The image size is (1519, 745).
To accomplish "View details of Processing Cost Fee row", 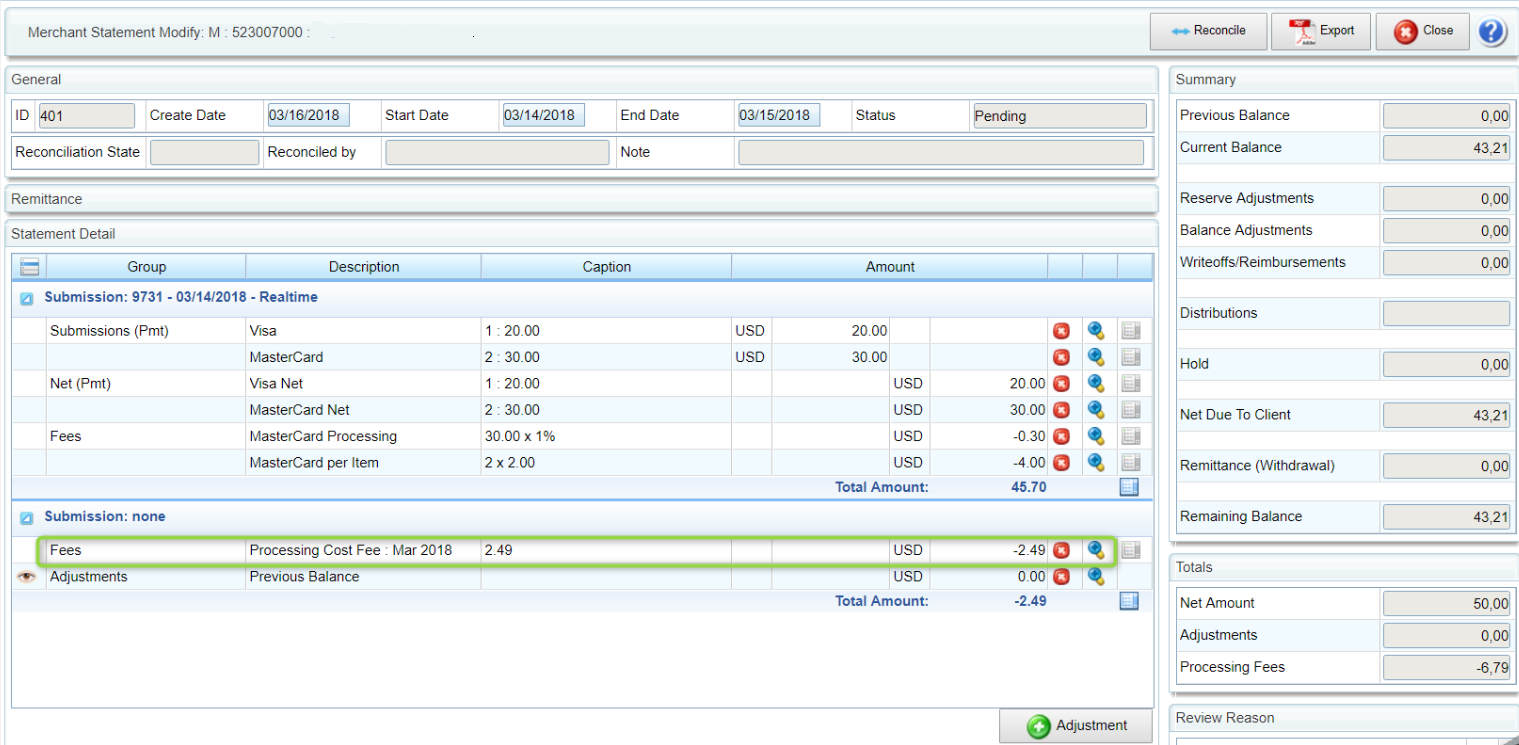I will tap(1096, 550).
